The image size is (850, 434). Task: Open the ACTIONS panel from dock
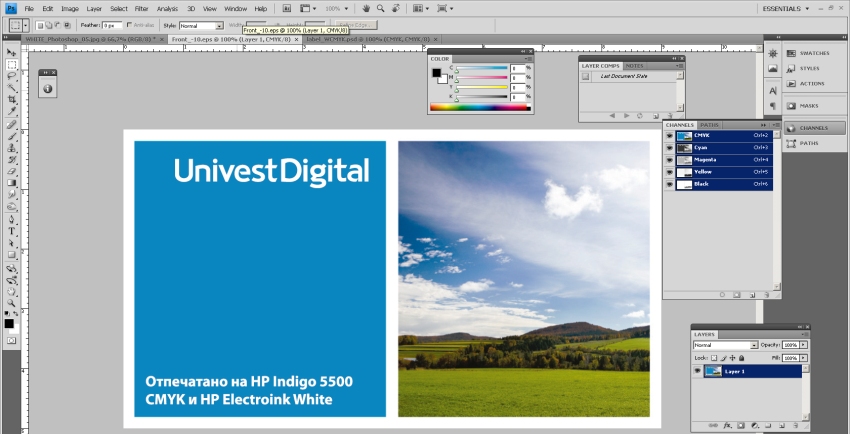point(814,83)
